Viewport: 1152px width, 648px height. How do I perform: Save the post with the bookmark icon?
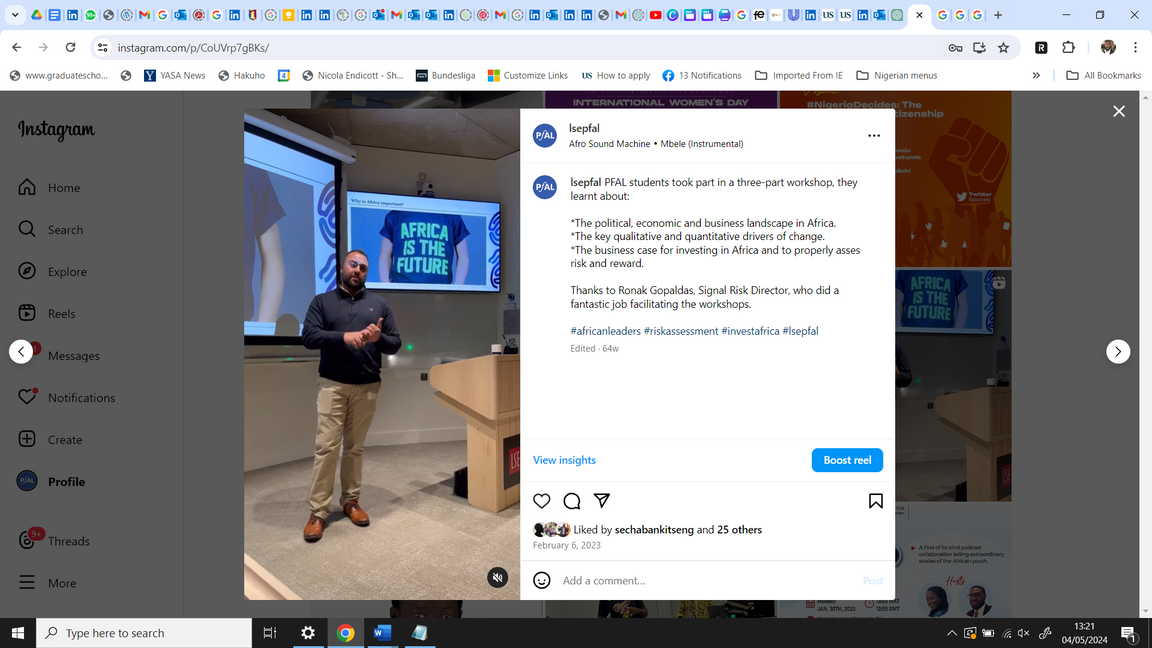tap(875, 501)
